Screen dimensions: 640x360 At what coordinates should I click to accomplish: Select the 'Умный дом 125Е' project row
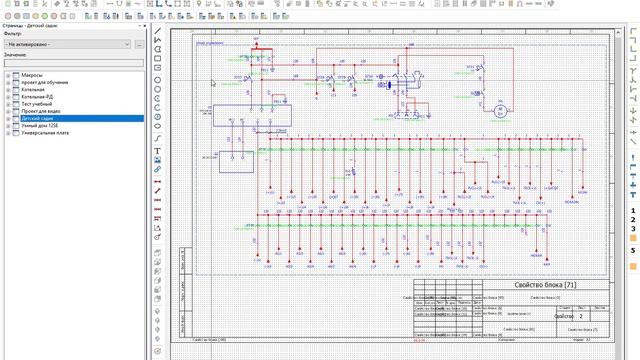click(40, 126)
